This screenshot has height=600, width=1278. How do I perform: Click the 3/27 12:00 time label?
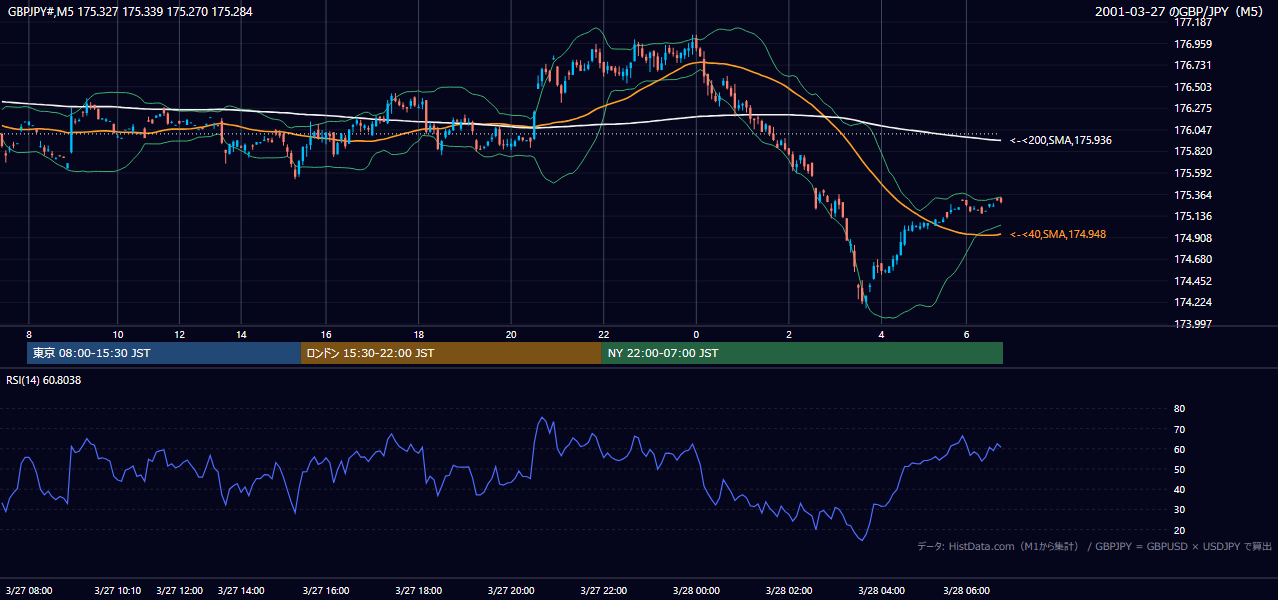tap(180, 590)
